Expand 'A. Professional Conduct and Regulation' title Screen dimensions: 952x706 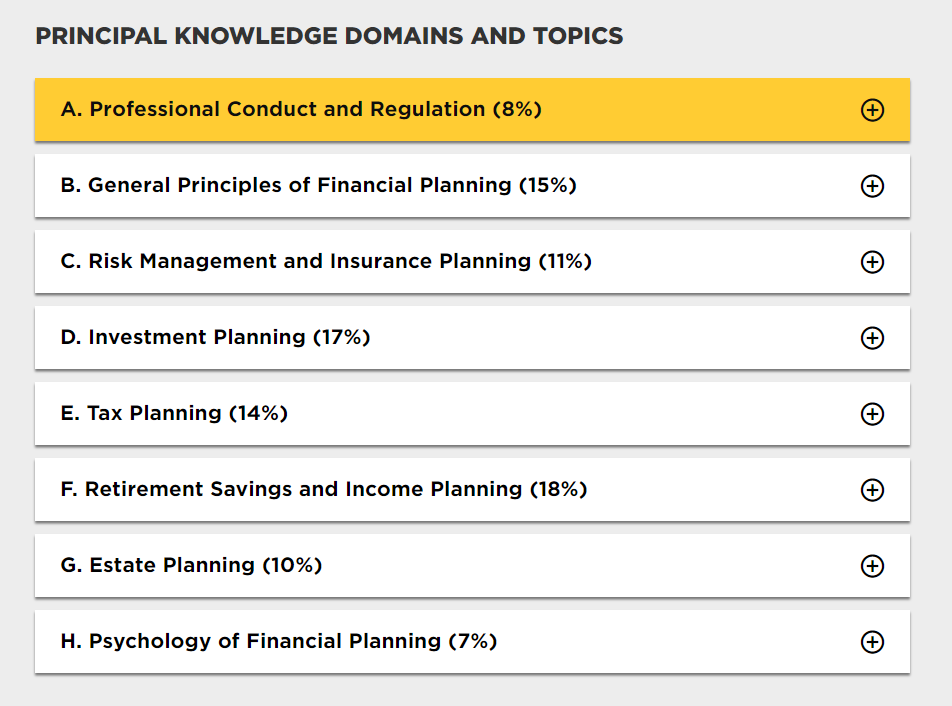click(x=301, y=109)
